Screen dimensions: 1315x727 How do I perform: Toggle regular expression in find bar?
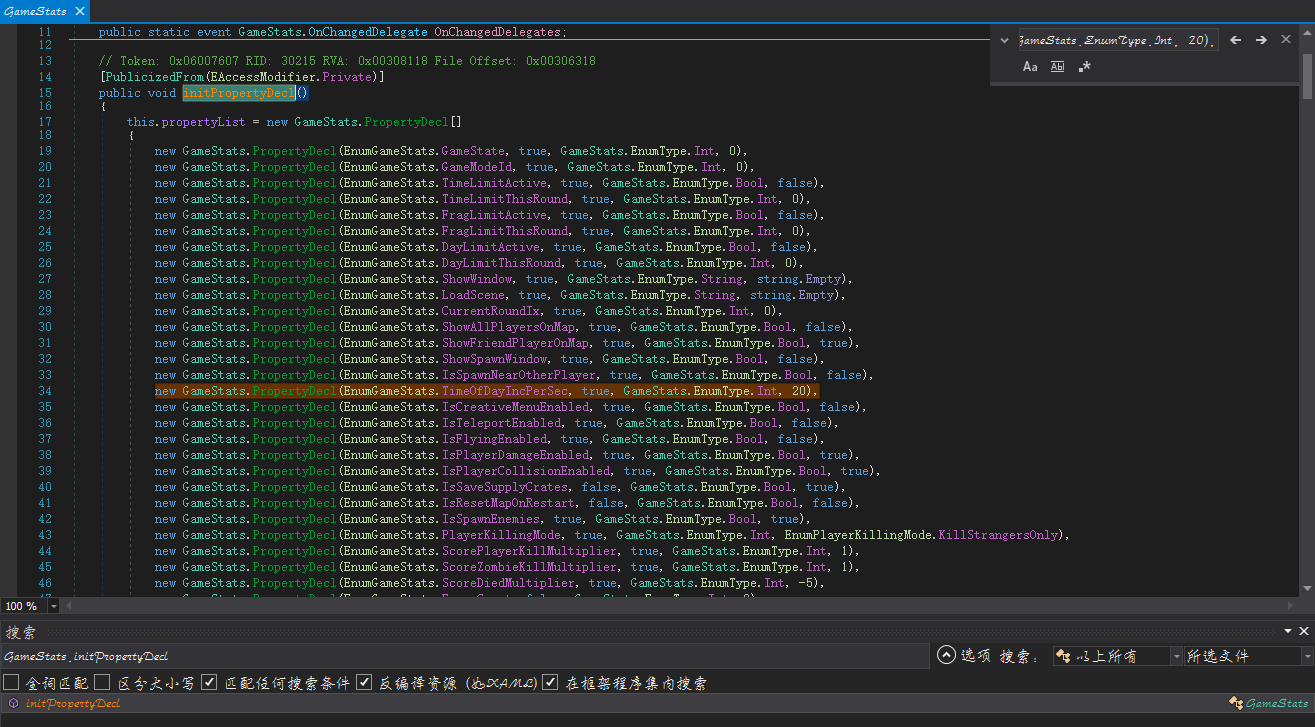(x=1084, y=67)
